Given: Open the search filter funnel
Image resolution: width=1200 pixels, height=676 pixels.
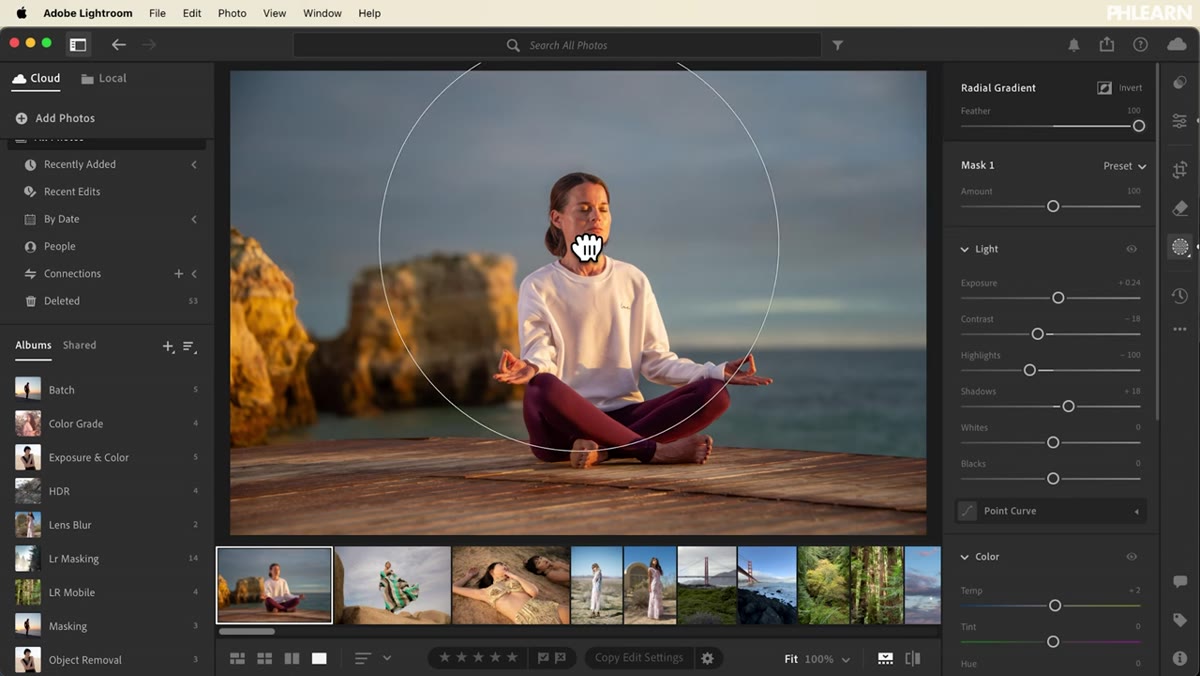Looking at the screenshot, I should [x=838, y=45].
